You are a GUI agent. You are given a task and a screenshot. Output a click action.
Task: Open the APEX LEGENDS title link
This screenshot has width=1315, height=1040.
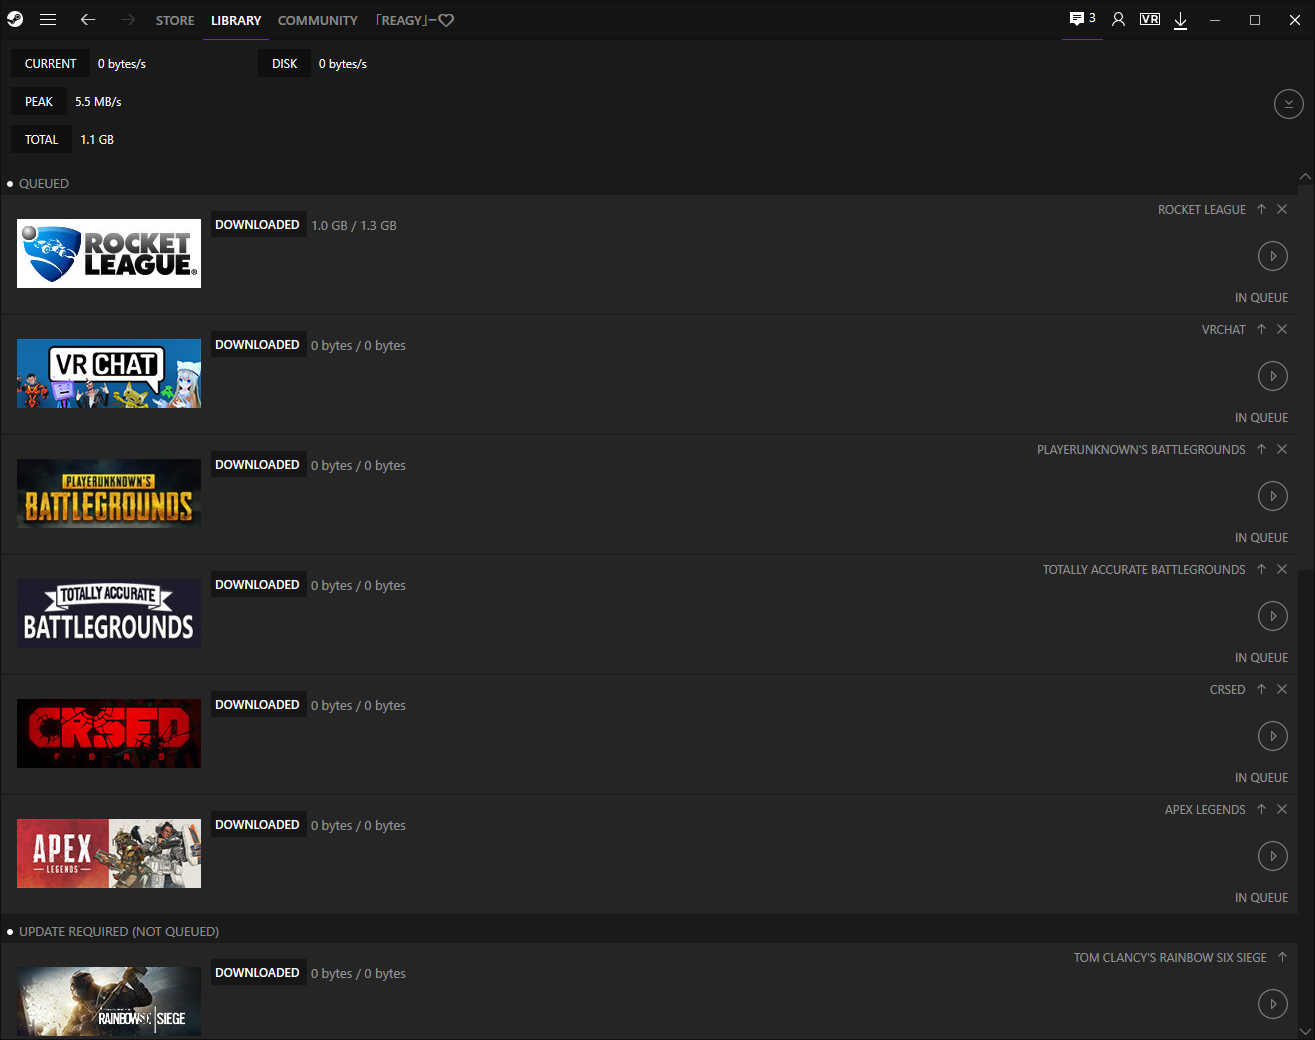(1205, 810)
